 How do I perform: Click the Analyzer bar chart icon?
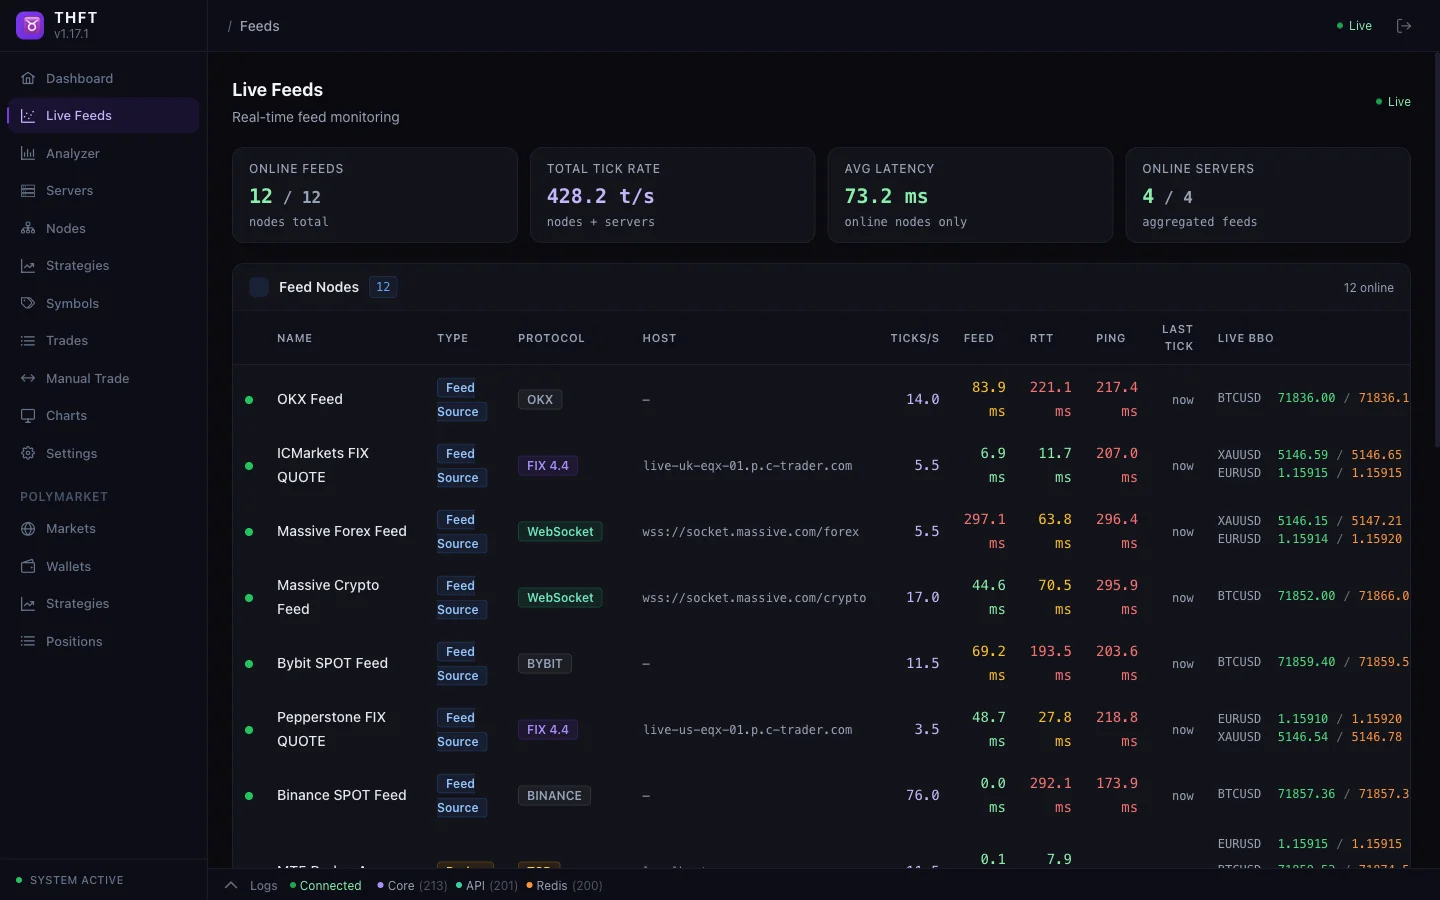pos(28,154)
